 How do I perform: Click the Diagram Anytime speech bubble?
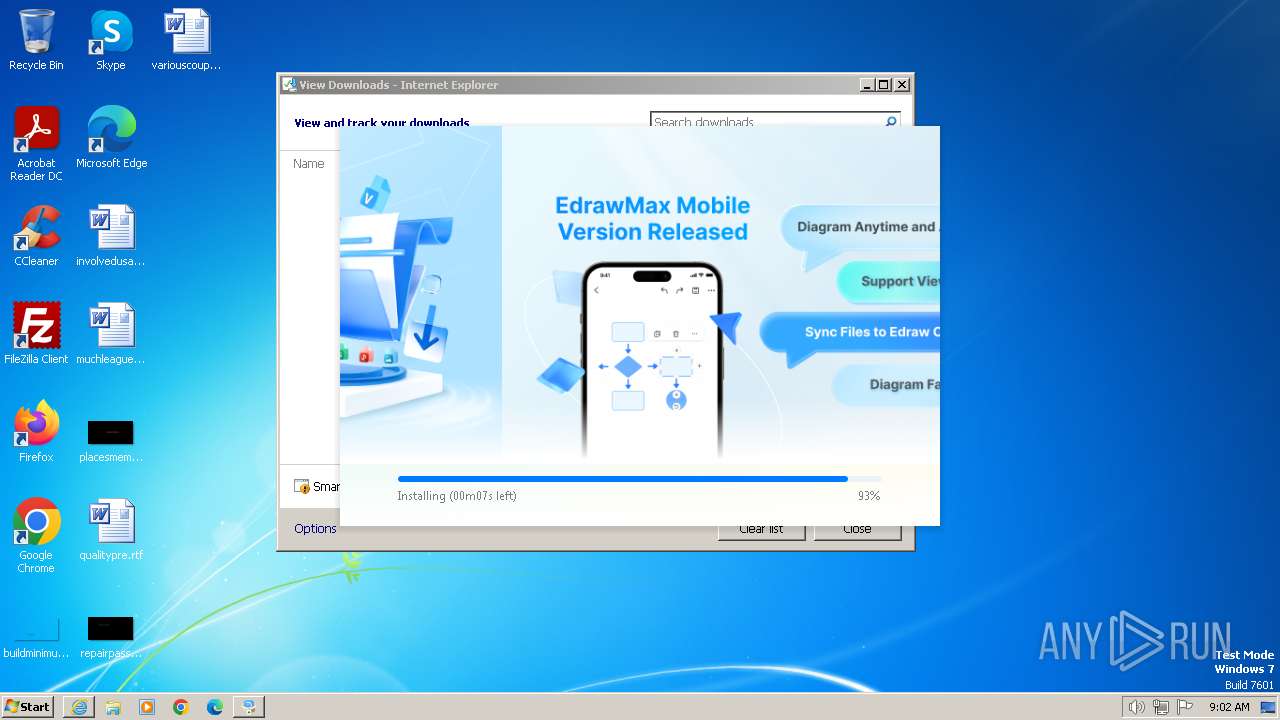coord(860,229)
